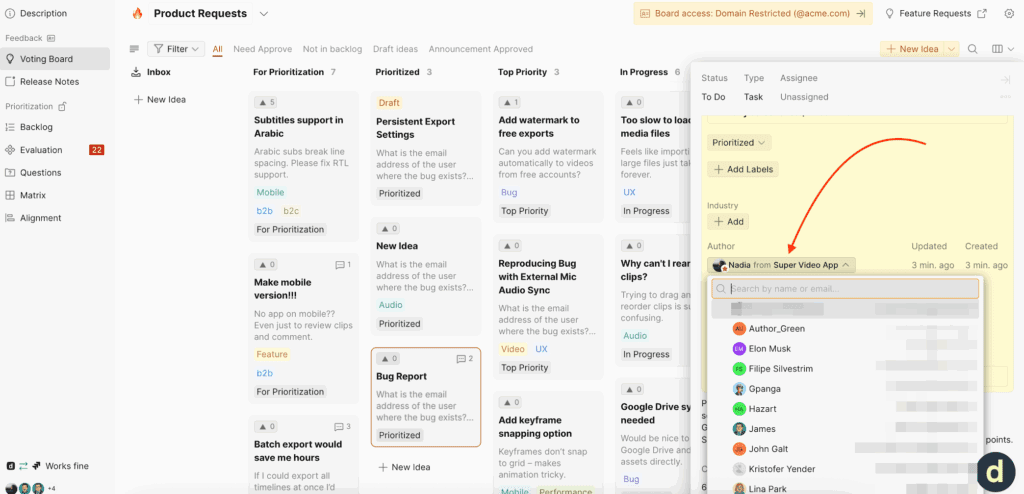Open comments on the Bug Report card

point(464,358)
